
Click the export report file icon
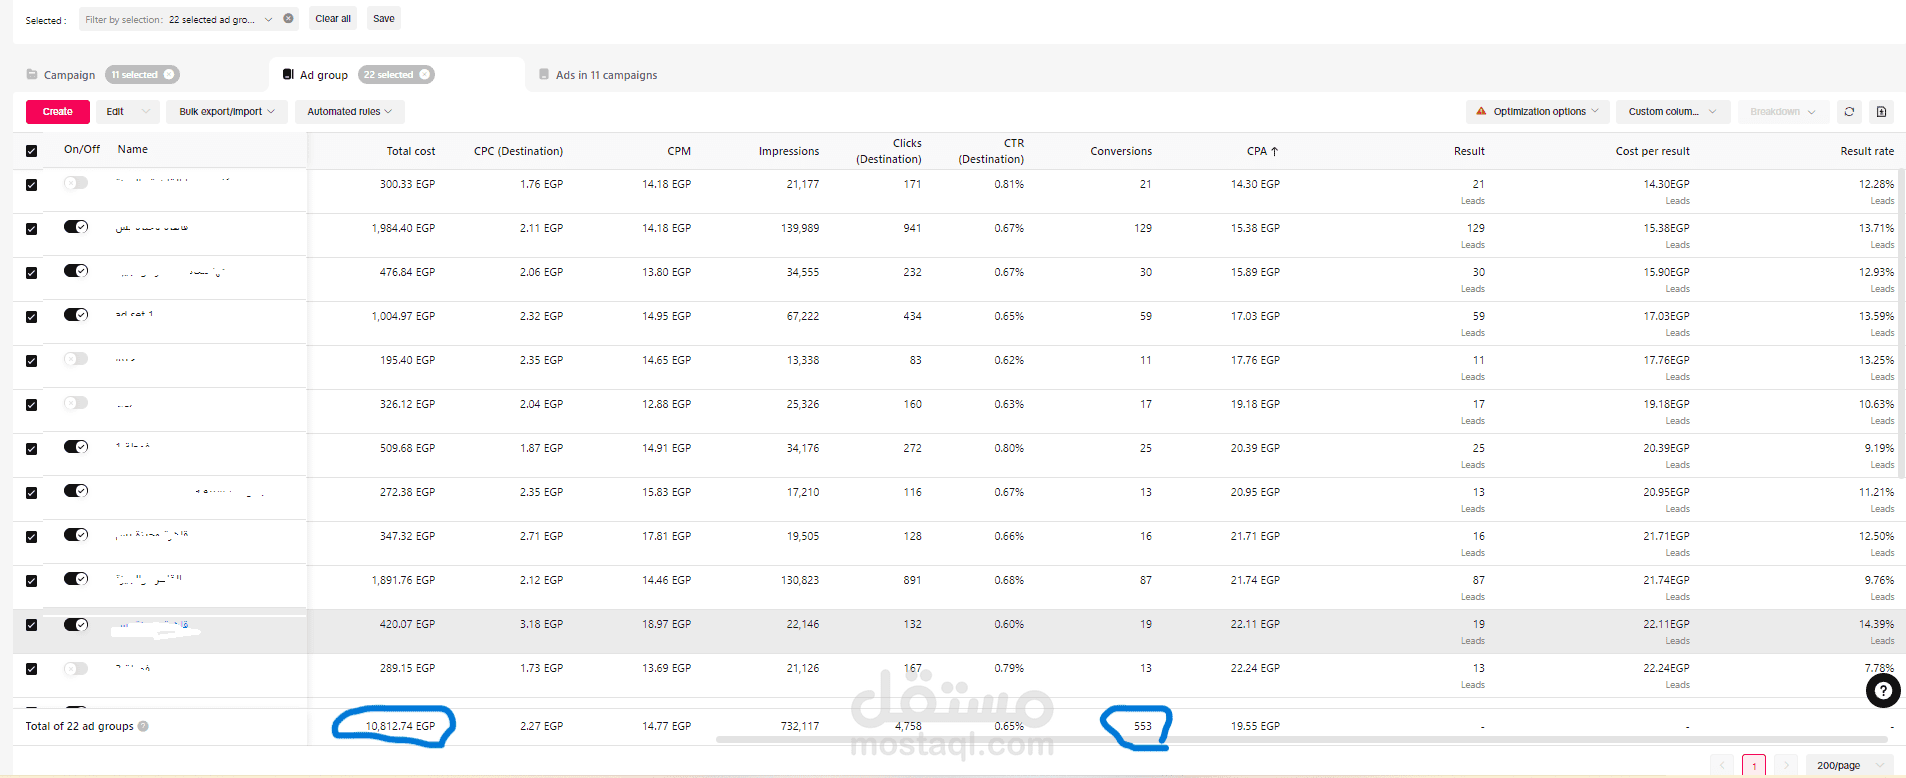[1881, 112]
